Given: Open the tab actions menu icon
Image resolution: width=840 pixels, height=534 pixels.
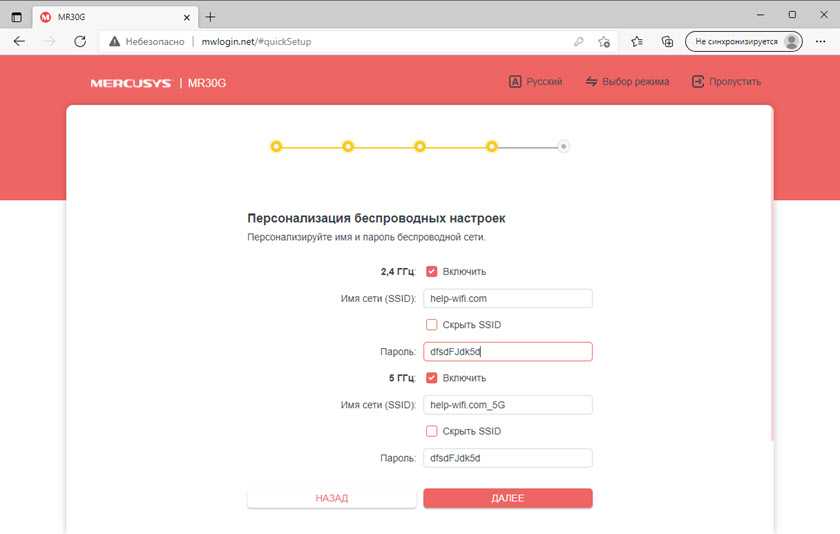Looking at the screenshot, I should point(16,17).
